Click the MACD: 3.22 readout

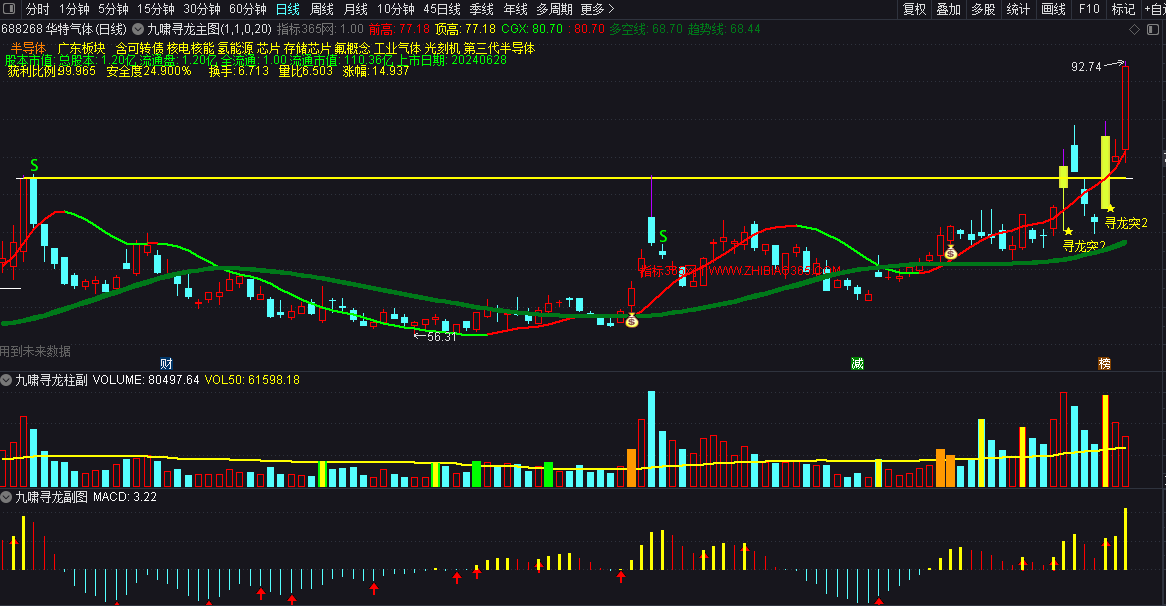125,497
